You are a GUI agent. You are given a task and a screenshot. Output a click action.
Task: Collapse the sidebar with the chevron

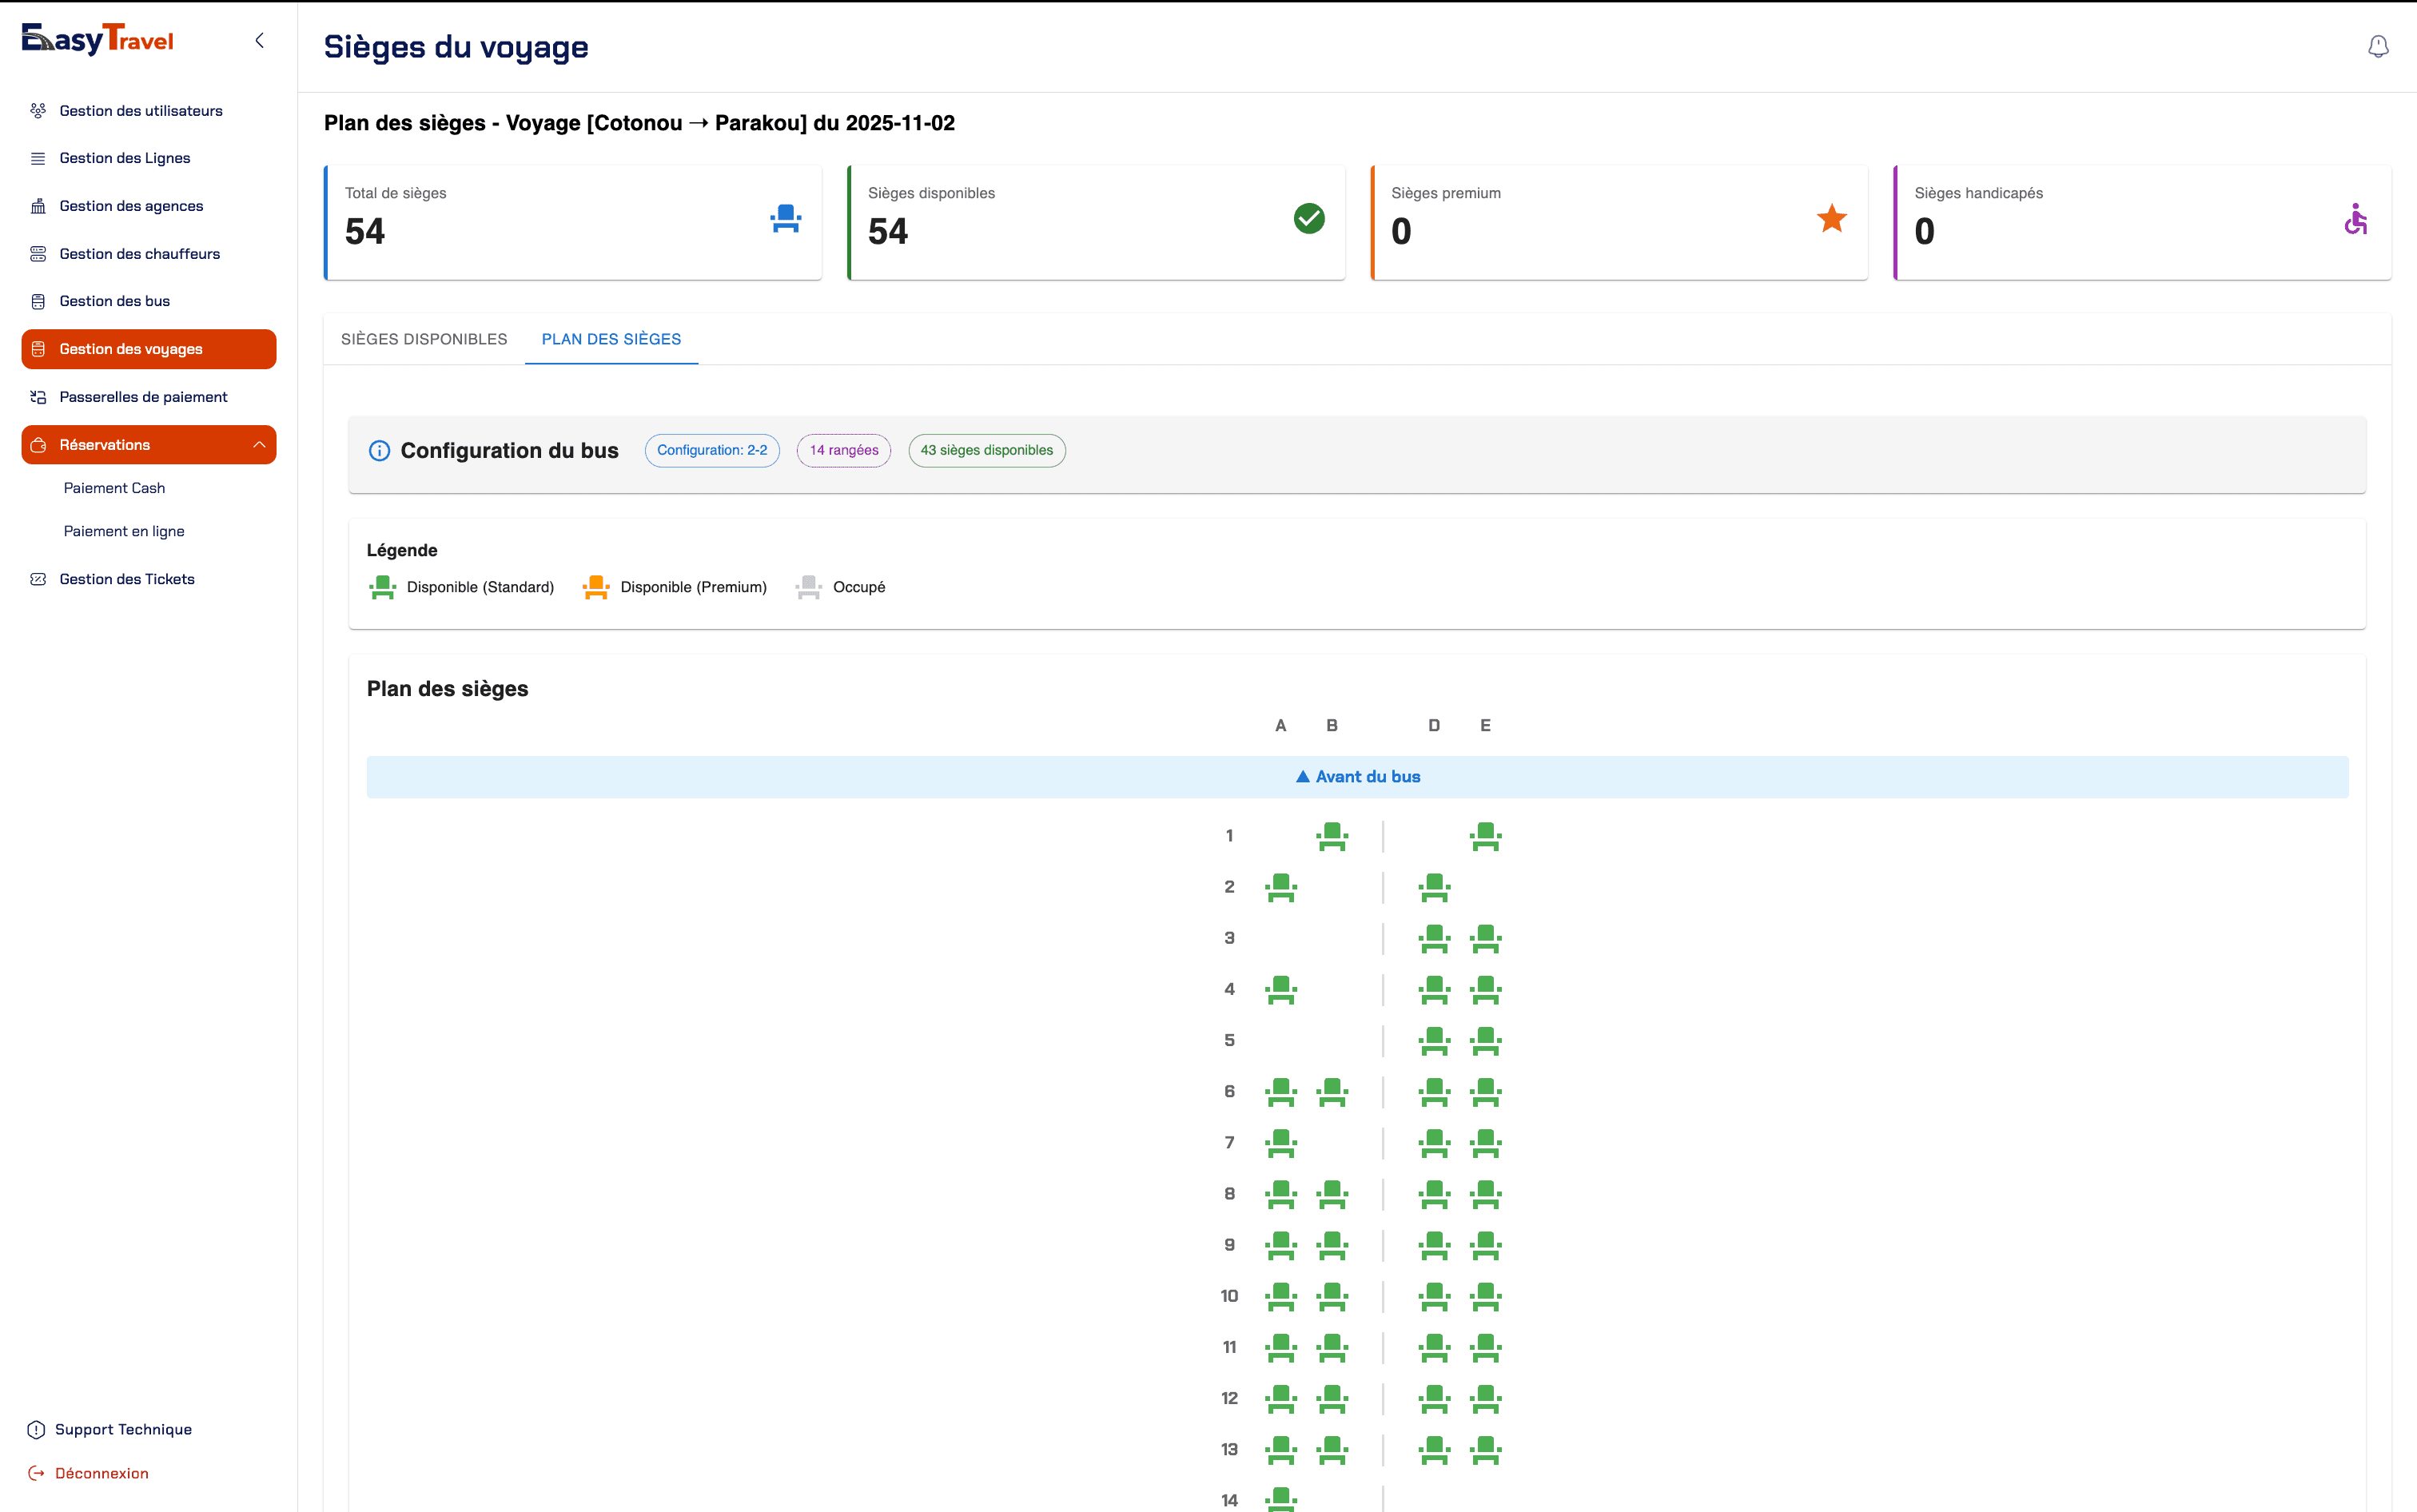260,40
